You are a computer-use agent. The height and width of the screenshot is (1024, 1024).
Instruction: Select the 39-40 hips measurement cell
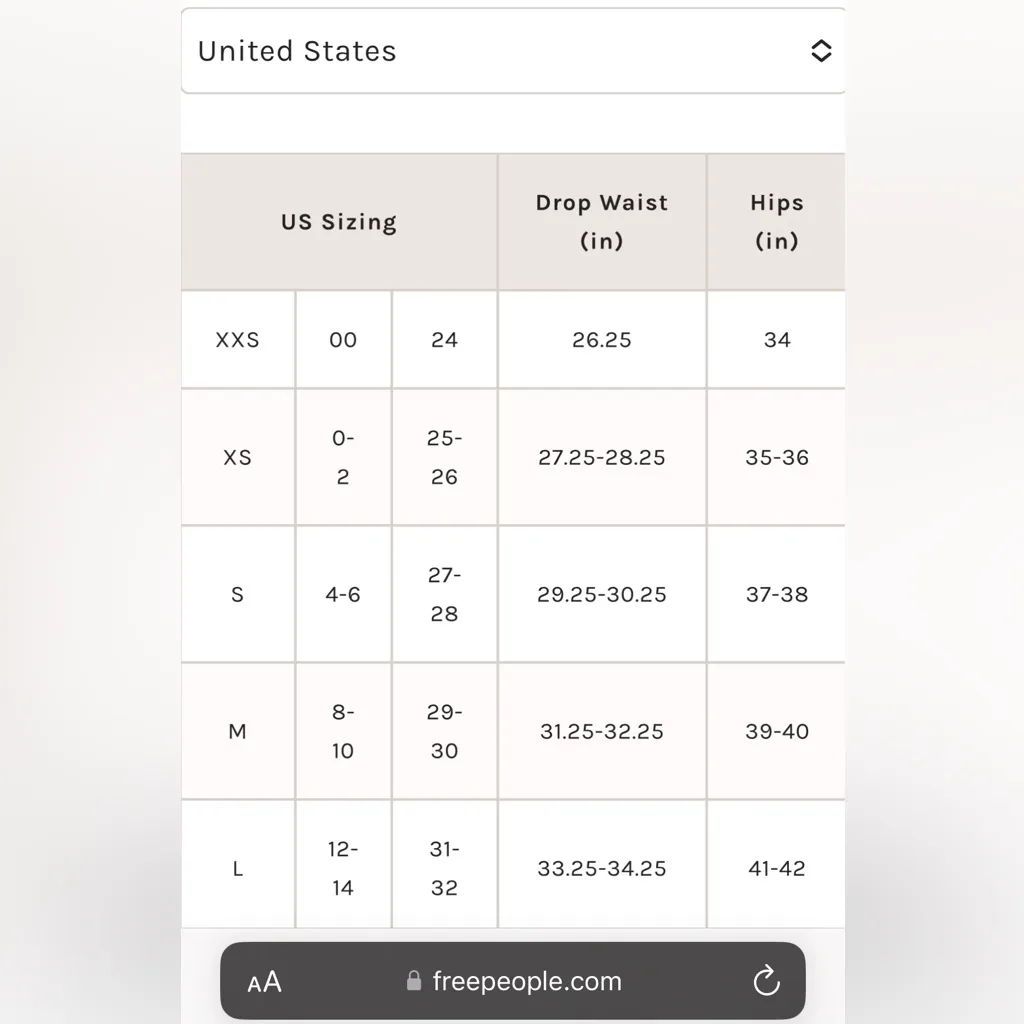pos(776,731)
